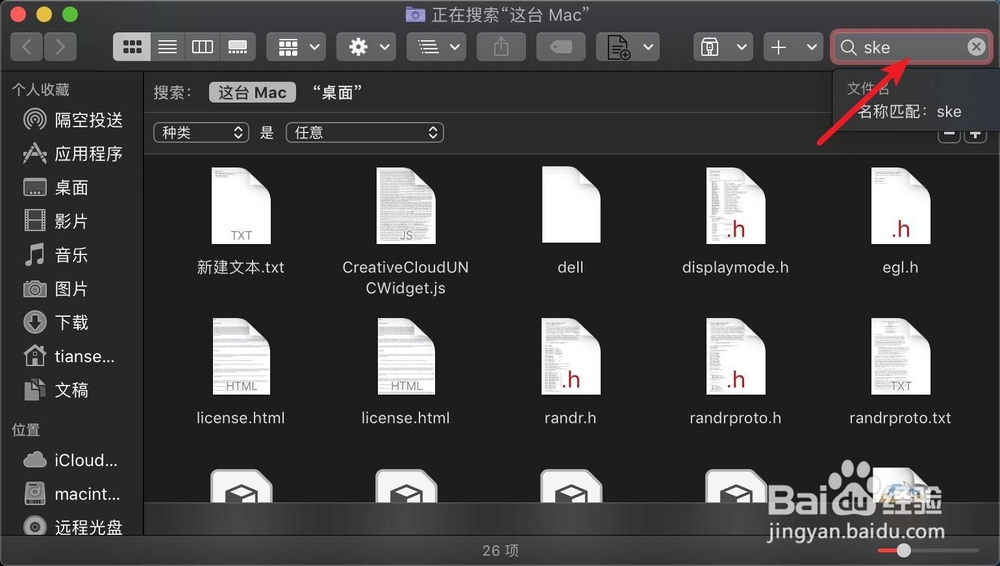Select the randrproto.txt file icon

[901, 357]
